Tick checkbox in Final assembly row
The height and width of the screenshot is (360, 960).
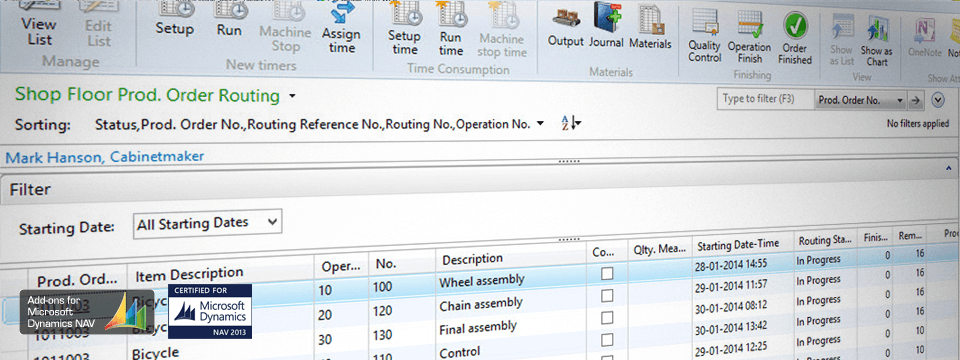coord(607,318)
